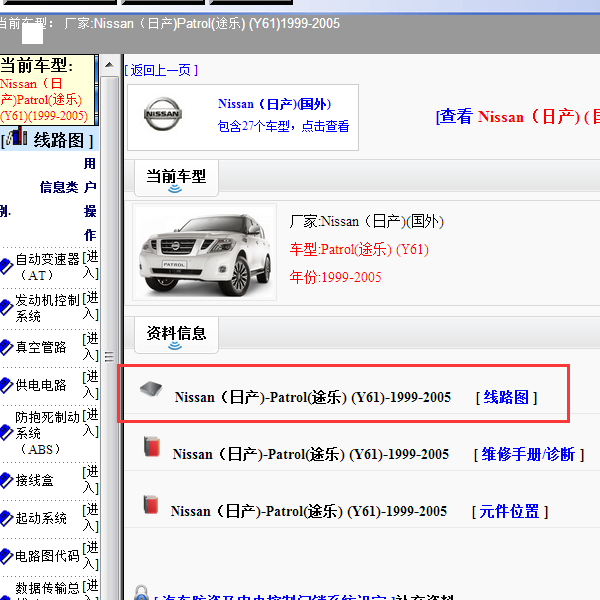The image size is (600, 600).
Task: Enter 防抱死制动系统 via 进入 link
Action: [x=91, y=423]
